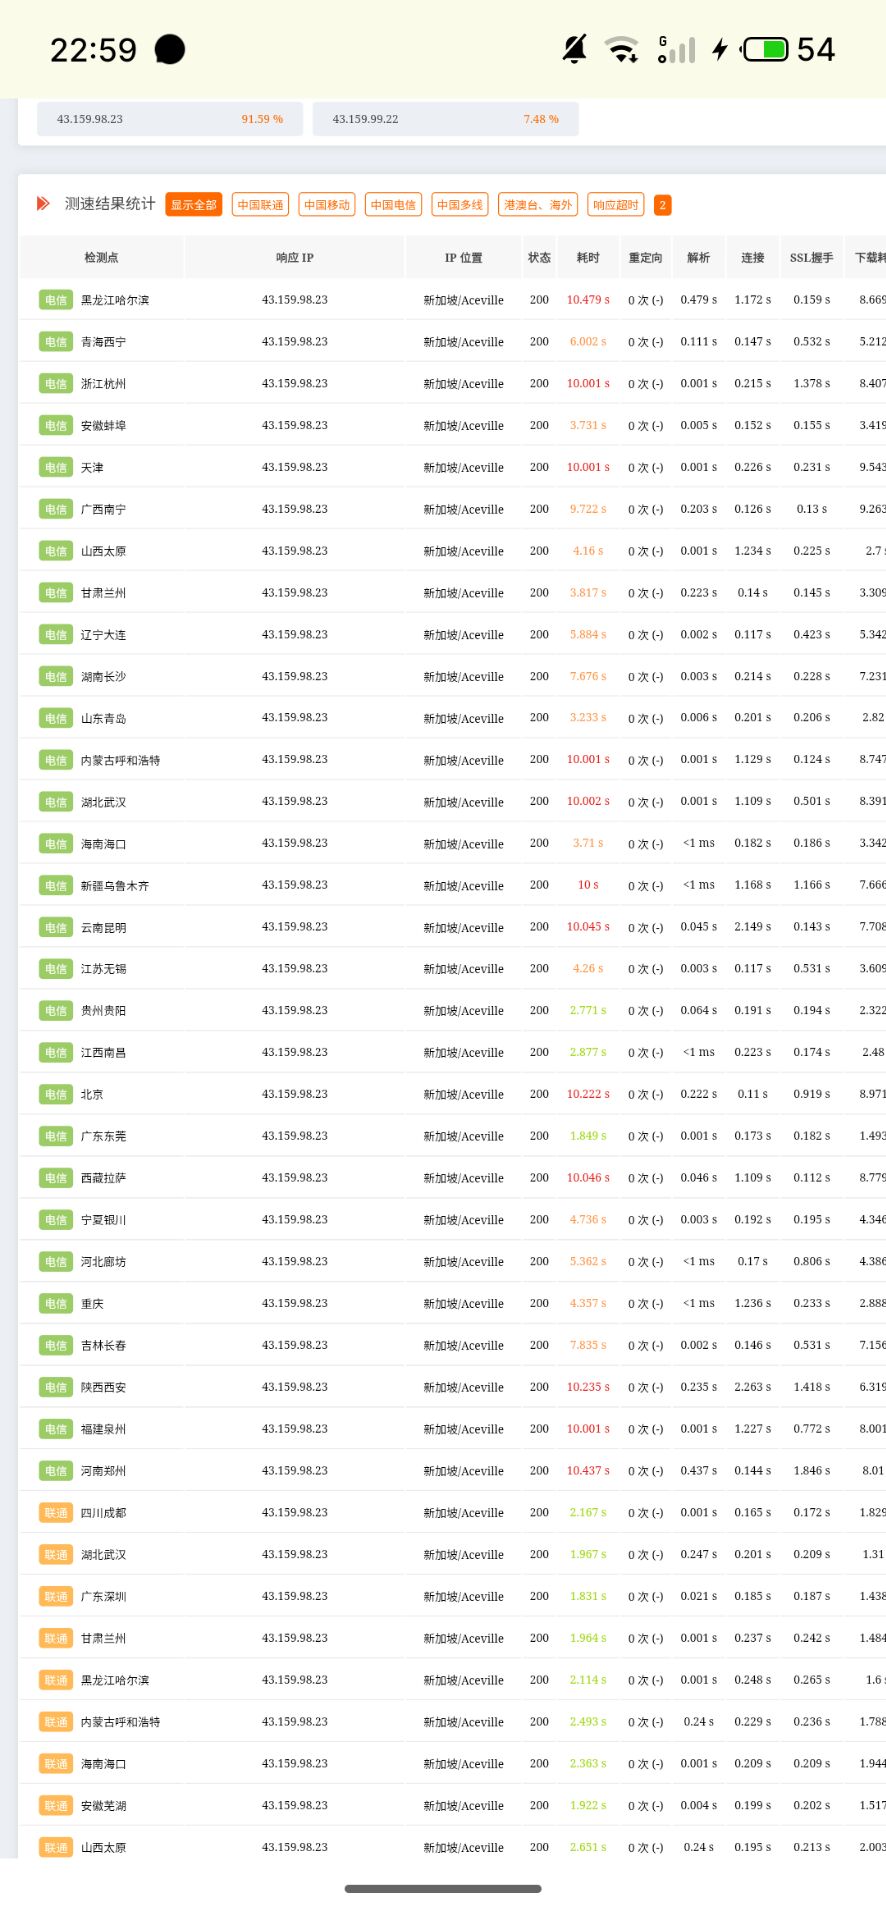Viewport: 886px width, 1920px height.
Task: Sort table by SSL握手 column header
Action: [x=811, y=258]
